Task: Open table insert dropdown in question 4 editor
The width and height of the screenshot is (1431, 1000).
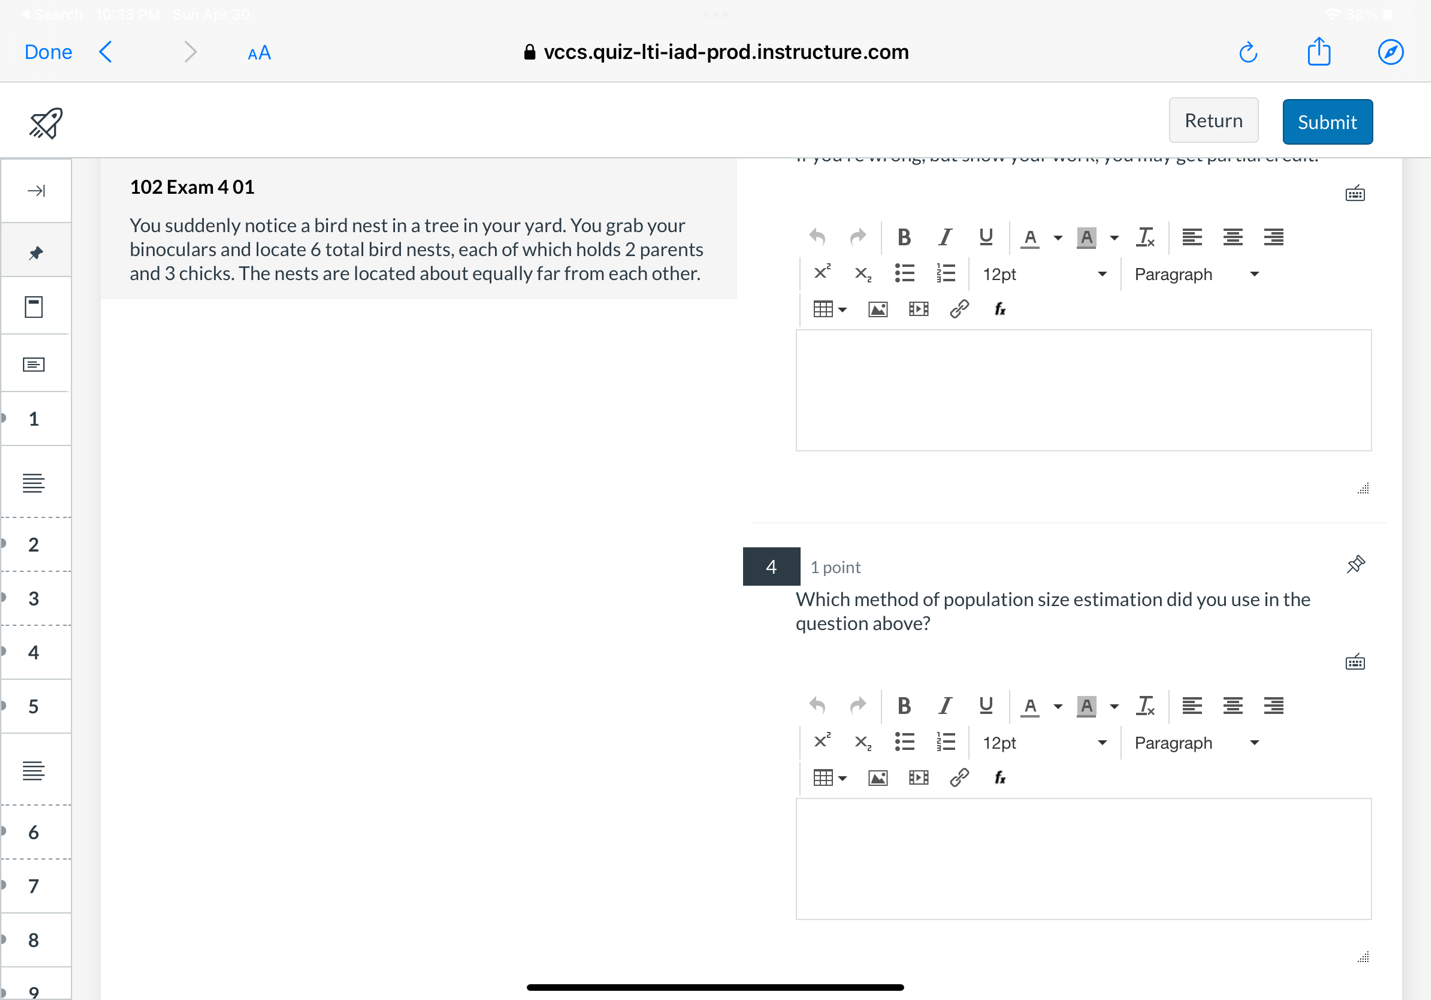Action: (x=829, y=778)
